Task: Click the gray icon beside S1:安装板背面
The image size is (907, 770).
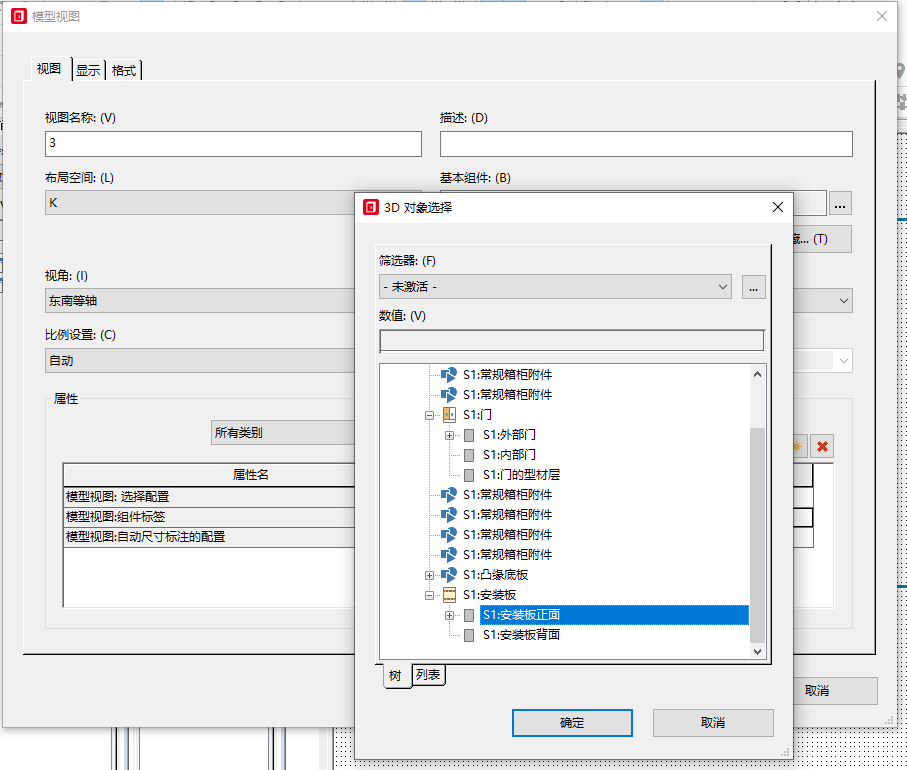Action: pyautogui.click(x=469, y=635)
